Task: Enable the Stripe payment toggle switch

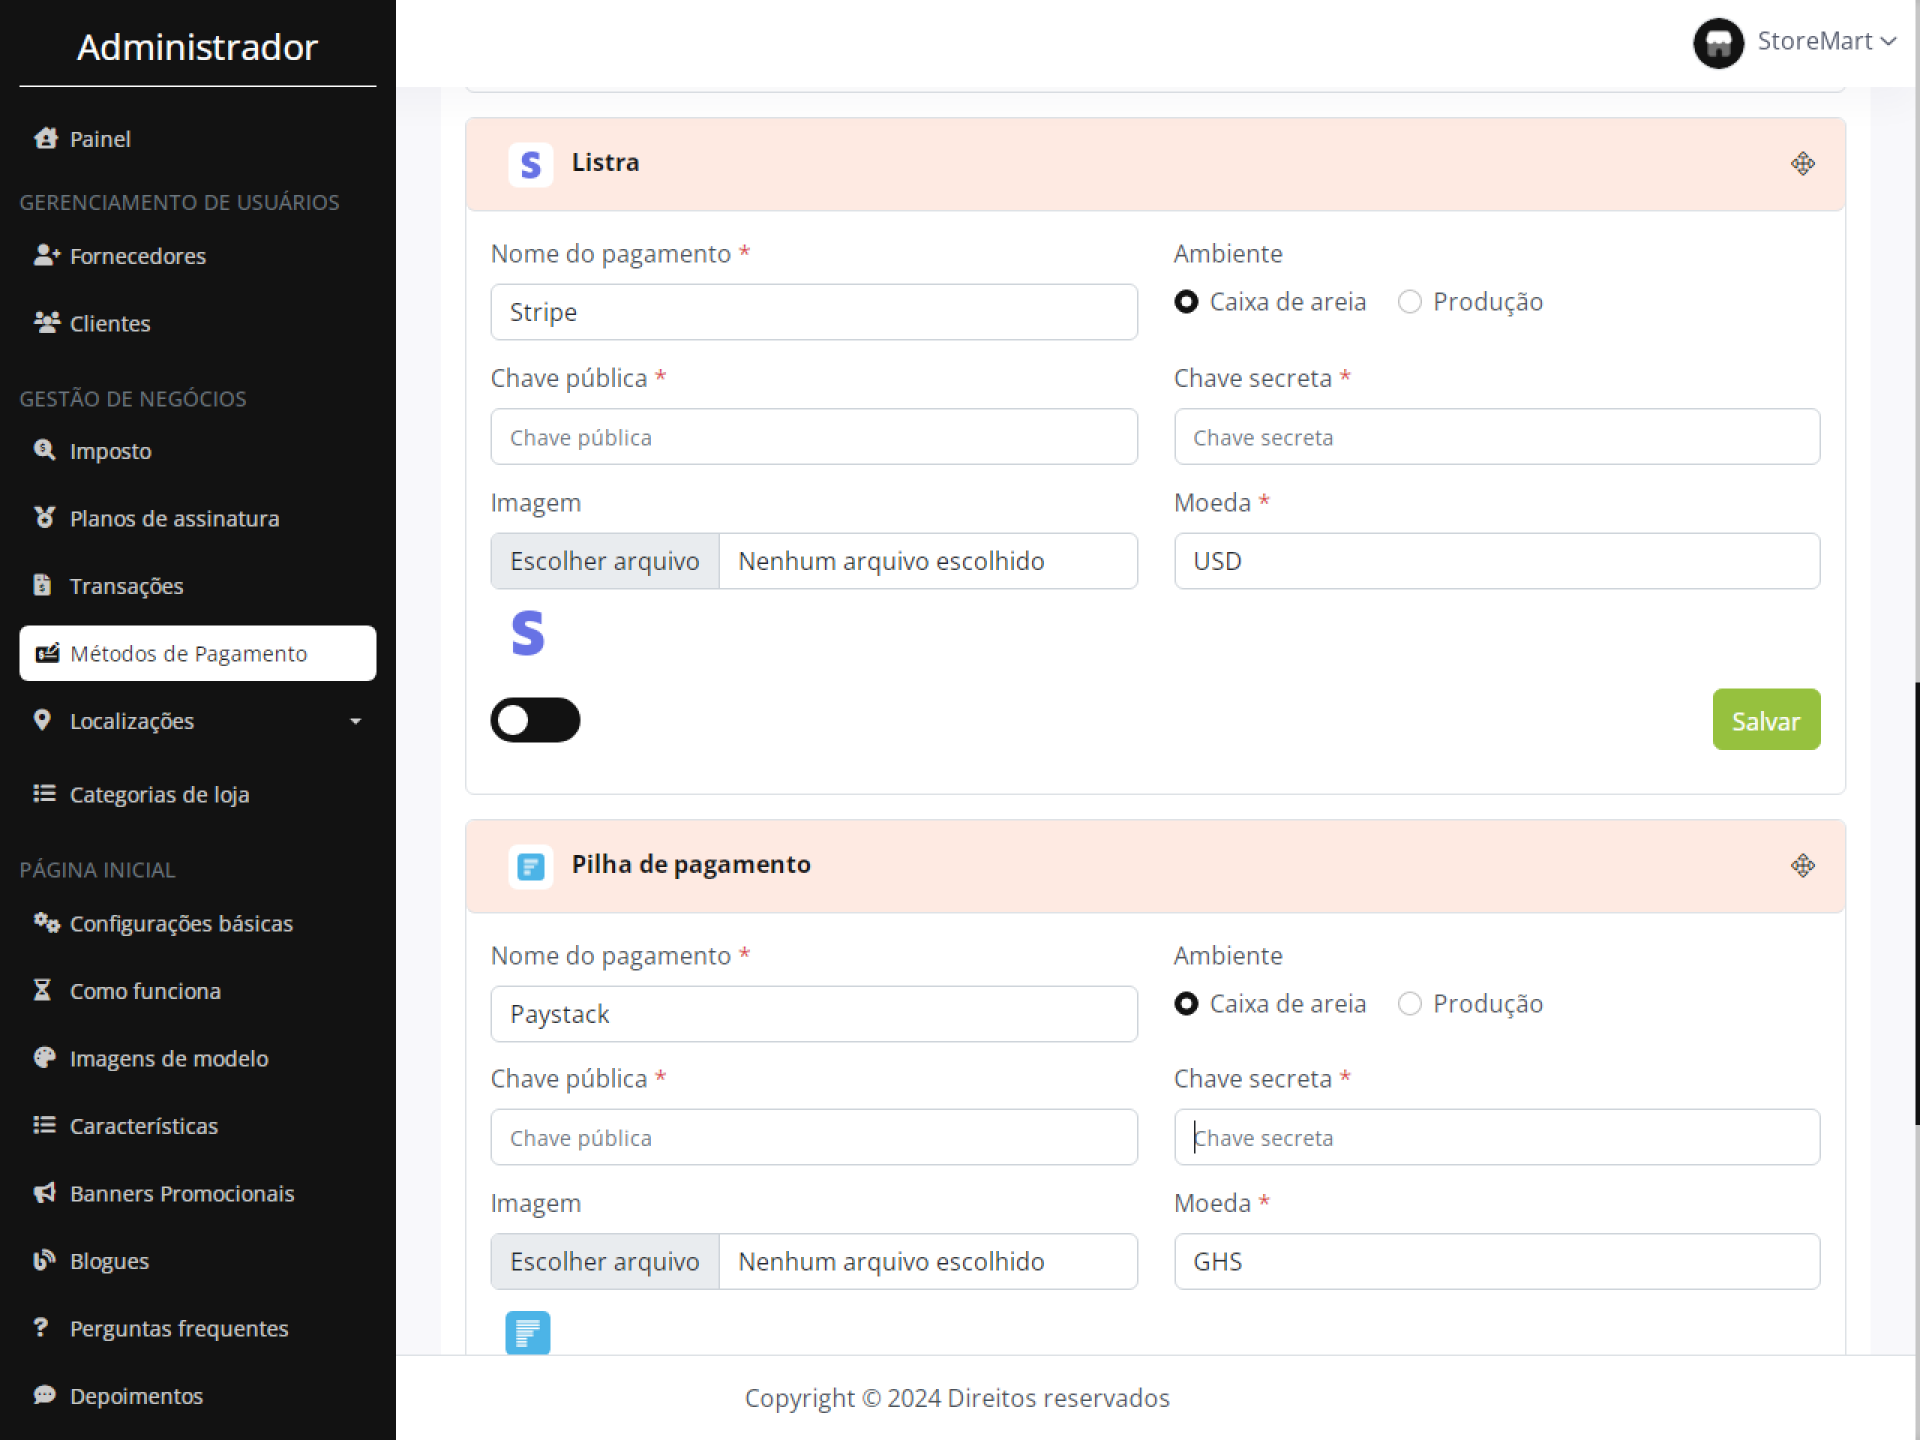Action: [535, 720]
